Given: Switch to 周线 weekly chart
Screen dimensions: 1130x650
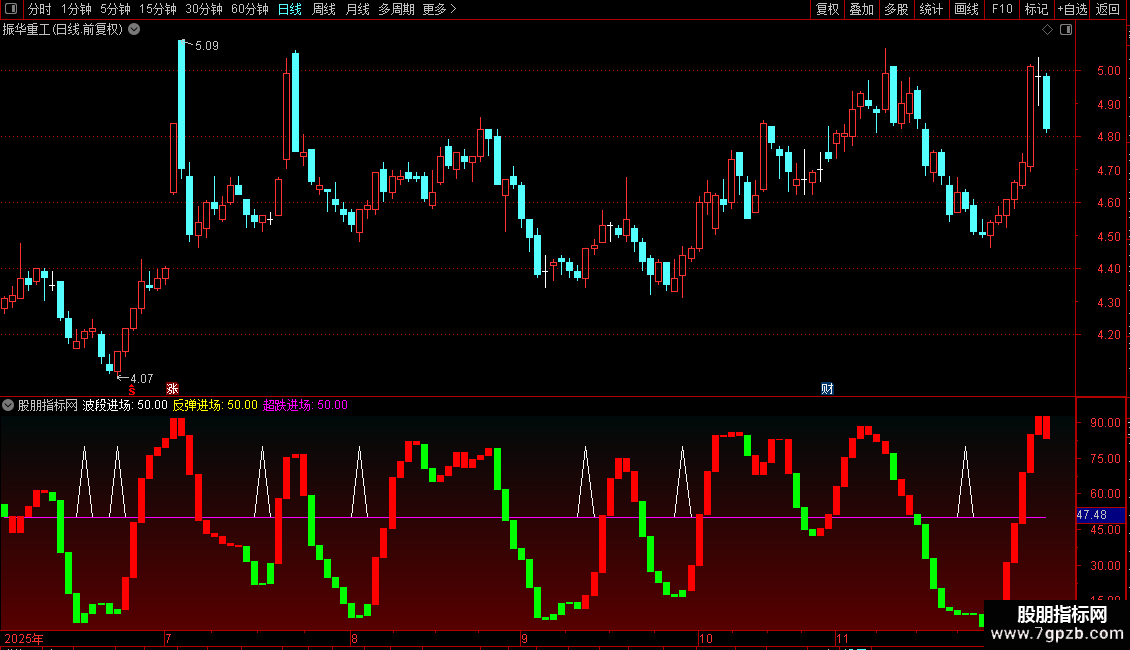Looking at the screenshot, I should pos(324,9).
